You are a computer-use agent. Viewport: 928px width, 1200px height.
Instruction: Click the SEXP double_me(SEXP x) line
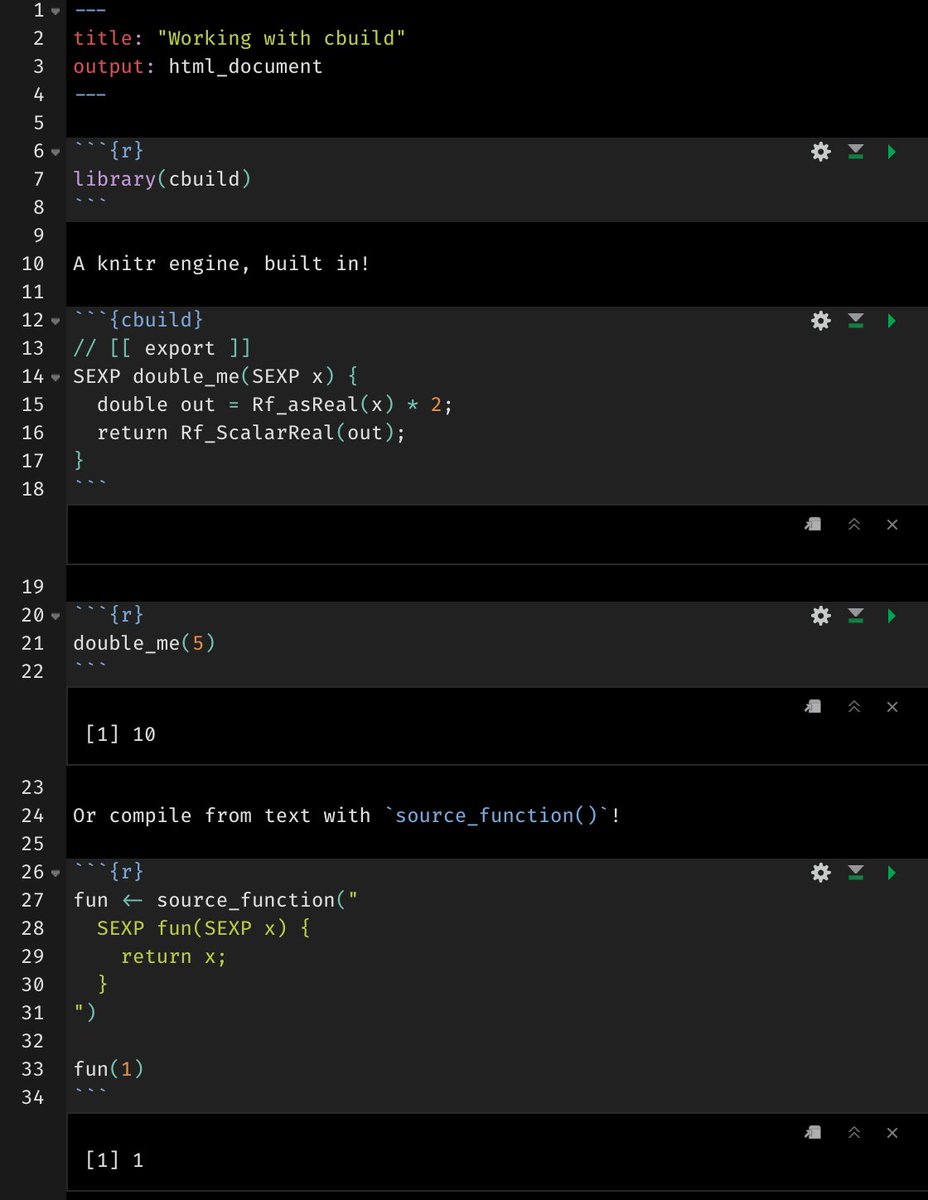coord(215,376)
